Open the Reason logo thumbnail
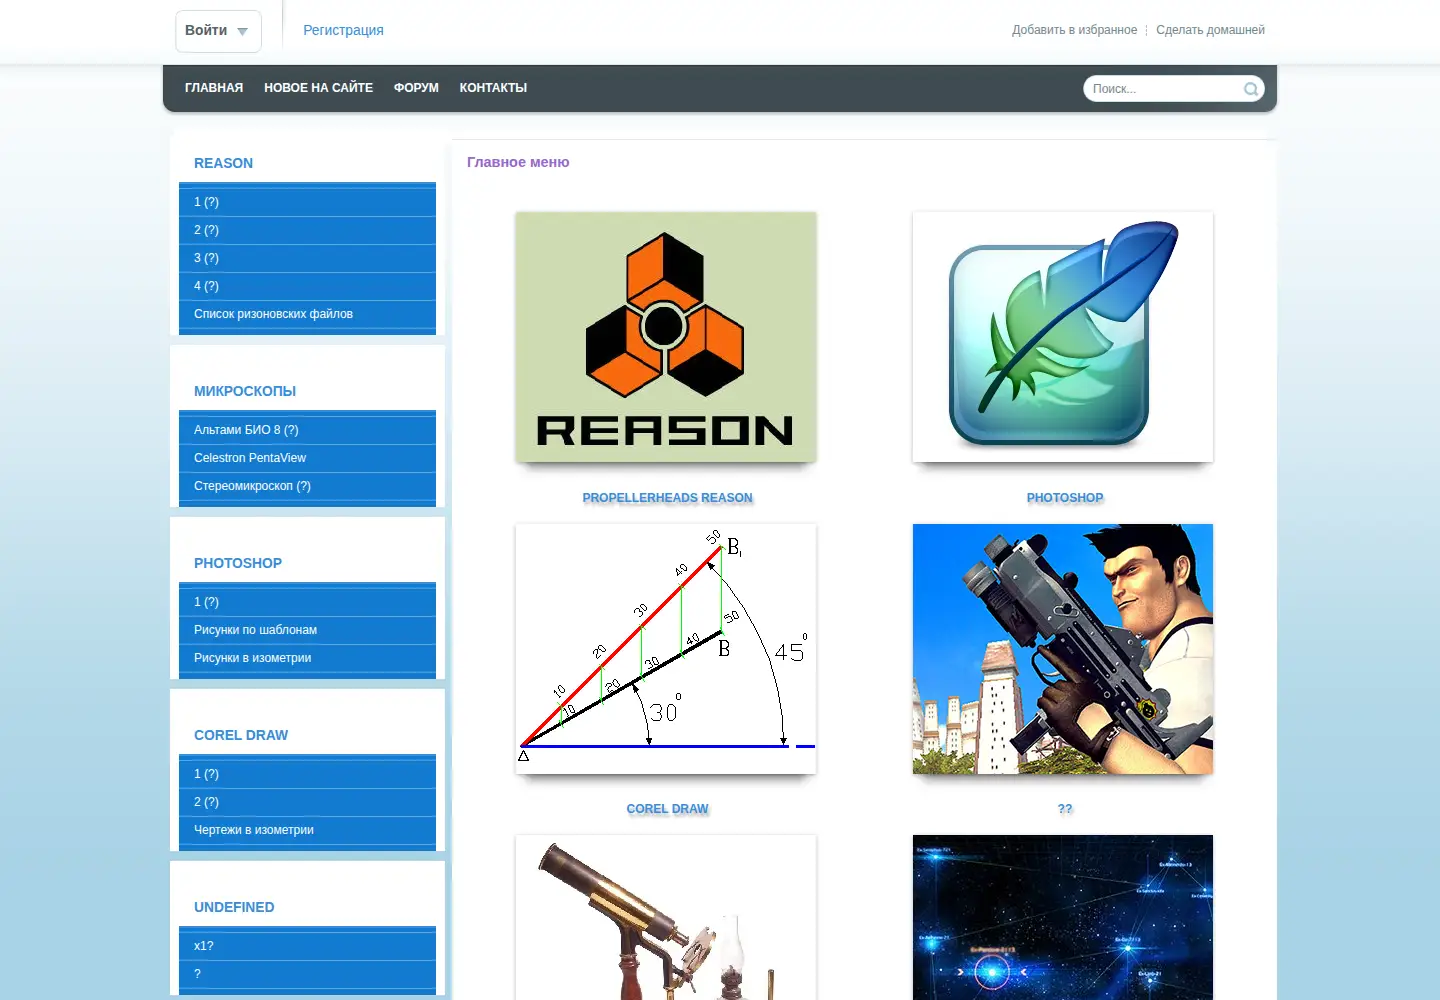This screenshot has height=1000, width=1440. pyautogui.click(x=666, y=337)
